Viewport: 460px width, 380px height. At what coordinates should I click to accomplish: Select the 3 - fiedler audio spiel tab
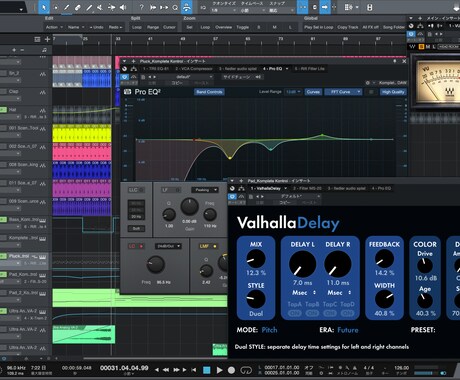[x=238, y=69]
